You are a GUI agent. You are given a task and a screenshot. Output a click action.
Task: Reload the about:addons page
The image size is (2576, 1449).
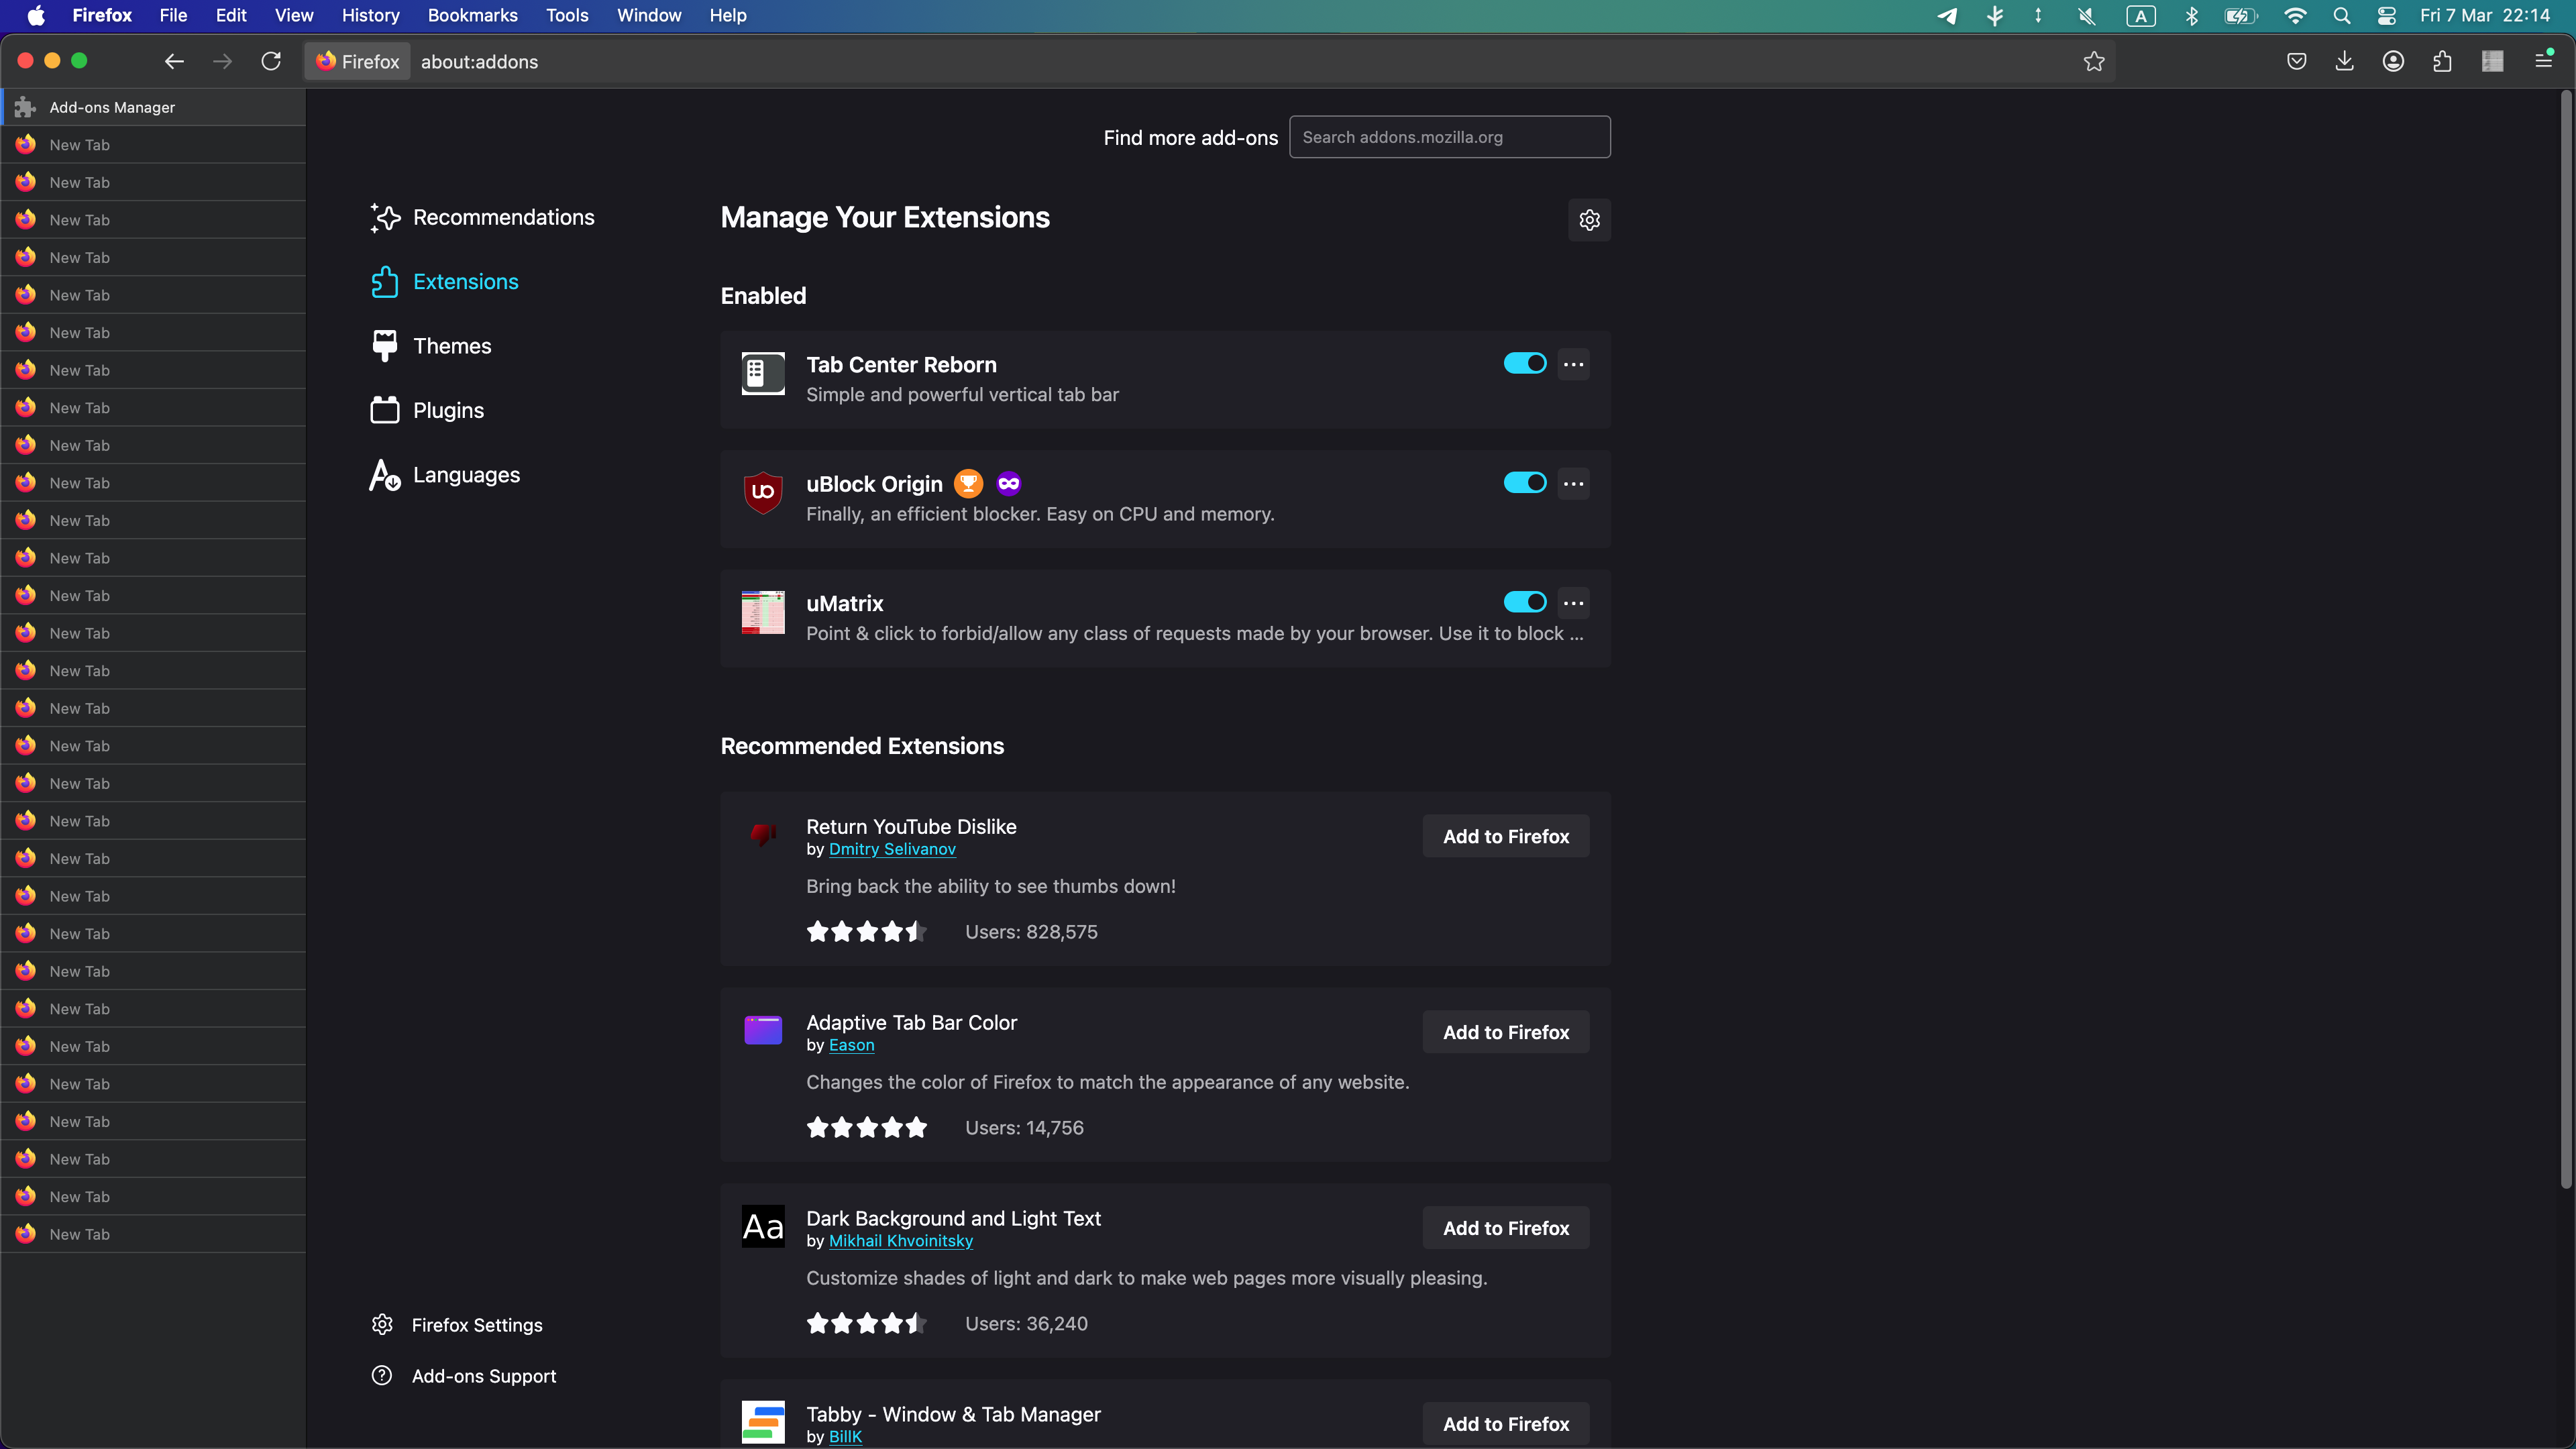coord(271,62)
